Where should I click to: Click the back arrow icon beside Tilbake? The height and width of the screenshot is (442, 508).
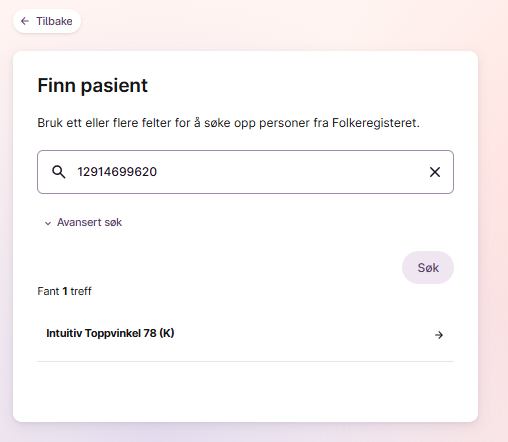[25, 21]
